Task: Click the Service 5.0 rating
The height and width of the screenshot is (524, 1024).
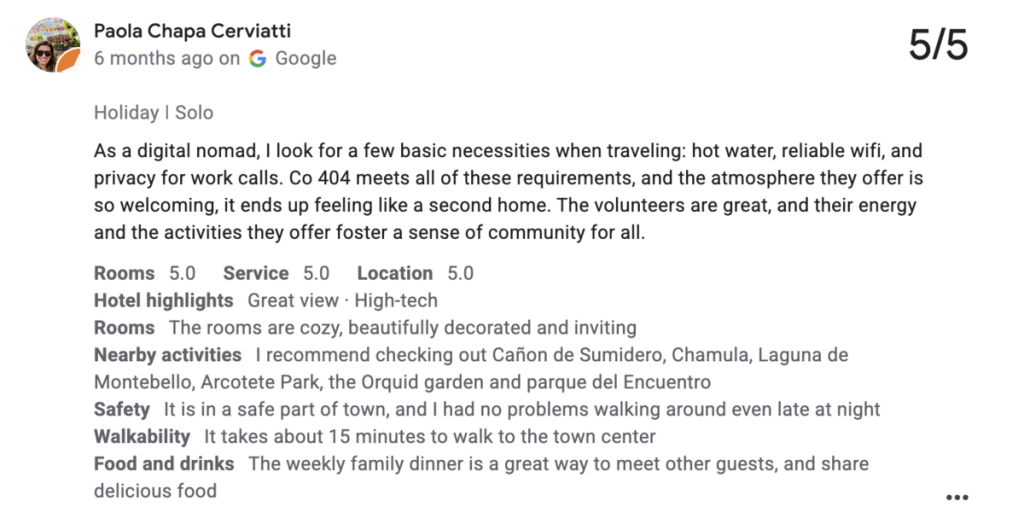Action: [x=276, y=273]
